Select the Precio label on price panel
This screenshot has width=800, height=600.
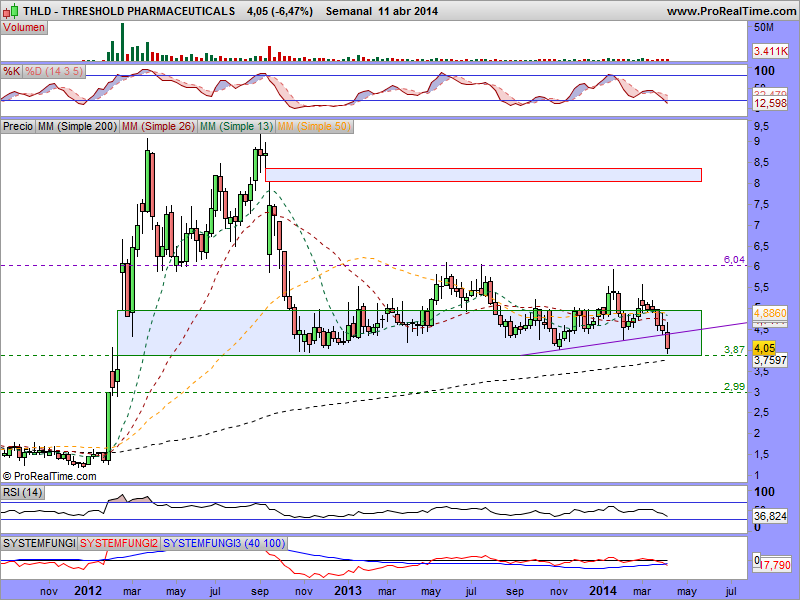(18, 127)
